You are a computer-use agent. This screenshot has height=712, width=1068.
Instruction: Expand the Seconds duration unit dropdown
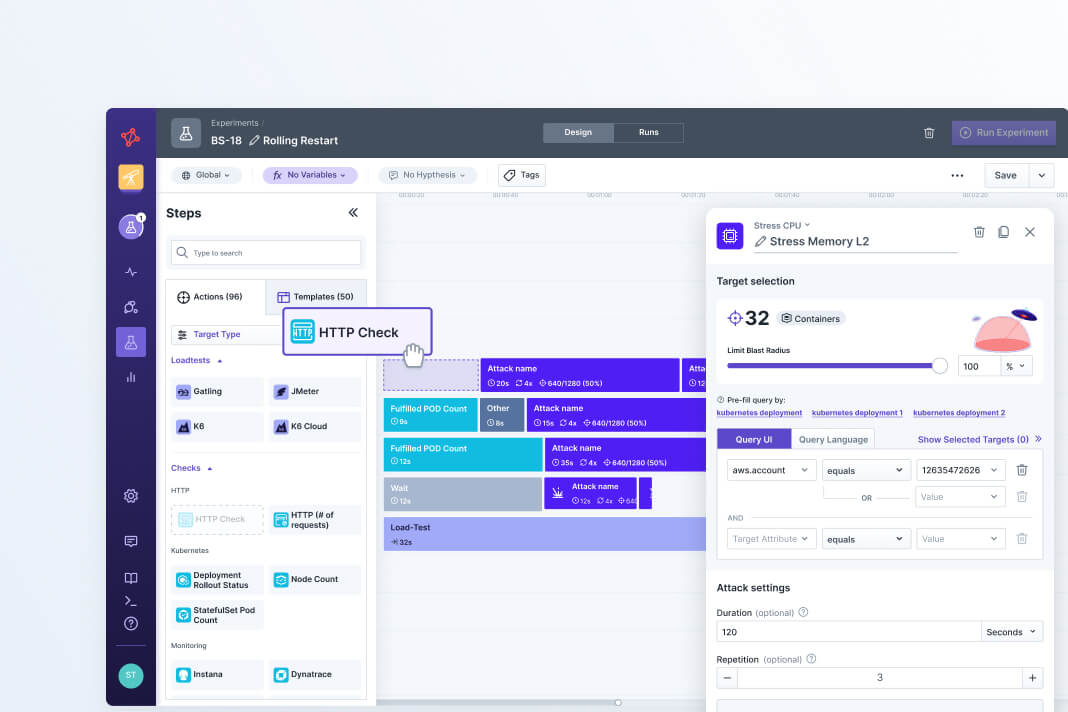[x=1012, y=632]
